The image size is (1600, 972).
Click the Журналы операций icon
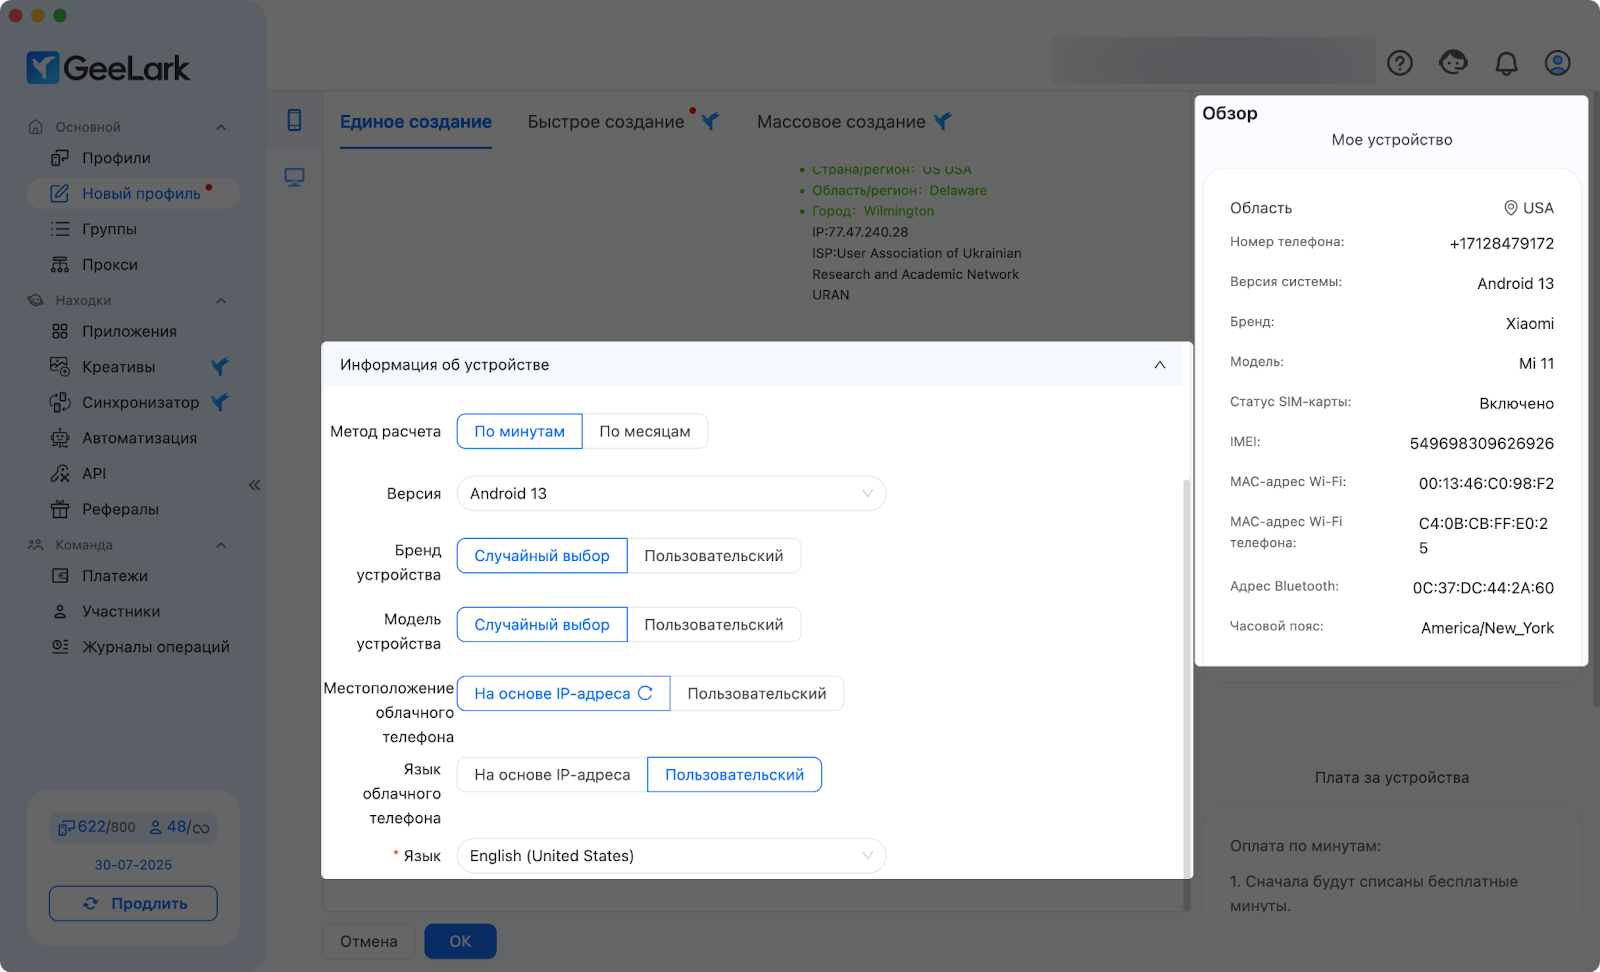[x=60, y=647]
